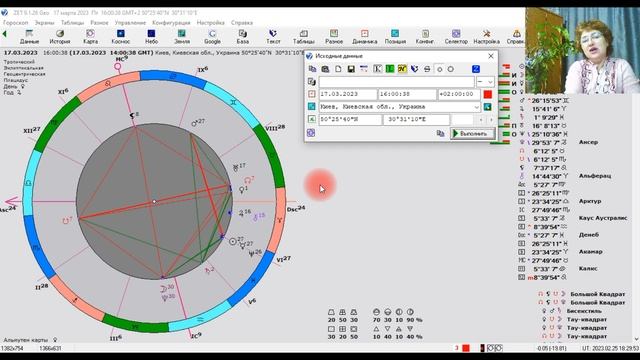Viewport: 640px width, 360px height.
Task: Select the Арктур star label
Action: (x=590, y=201)
